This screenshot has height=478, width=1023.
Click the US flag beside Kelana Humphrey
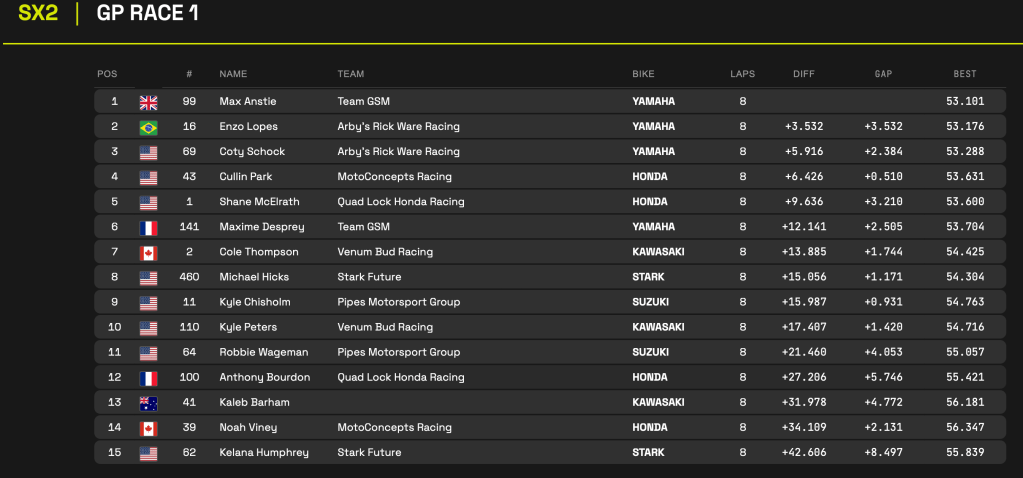tap(148, 452)
